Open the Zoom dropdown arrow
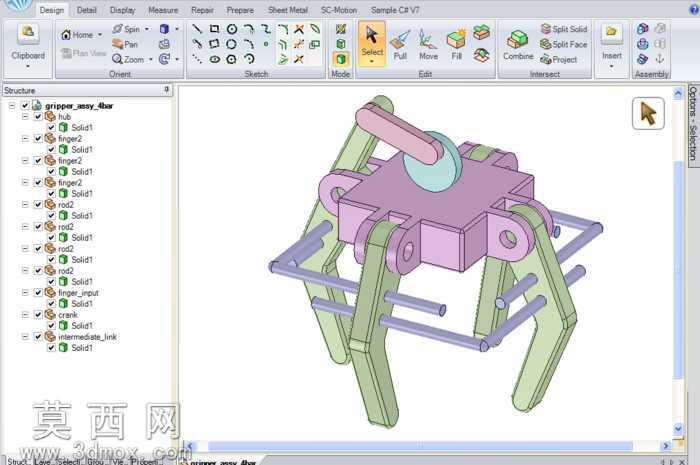The image size is (700, 465). pos(151,59)
